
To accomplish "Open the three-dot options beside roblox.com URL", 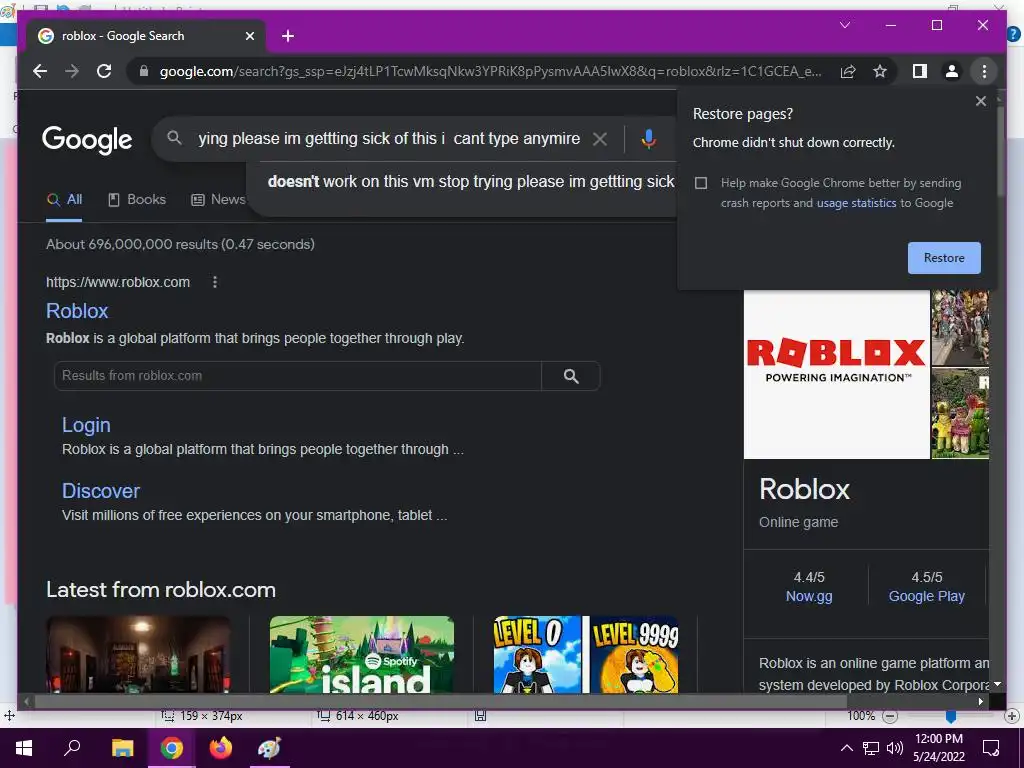I will [215, 282].
